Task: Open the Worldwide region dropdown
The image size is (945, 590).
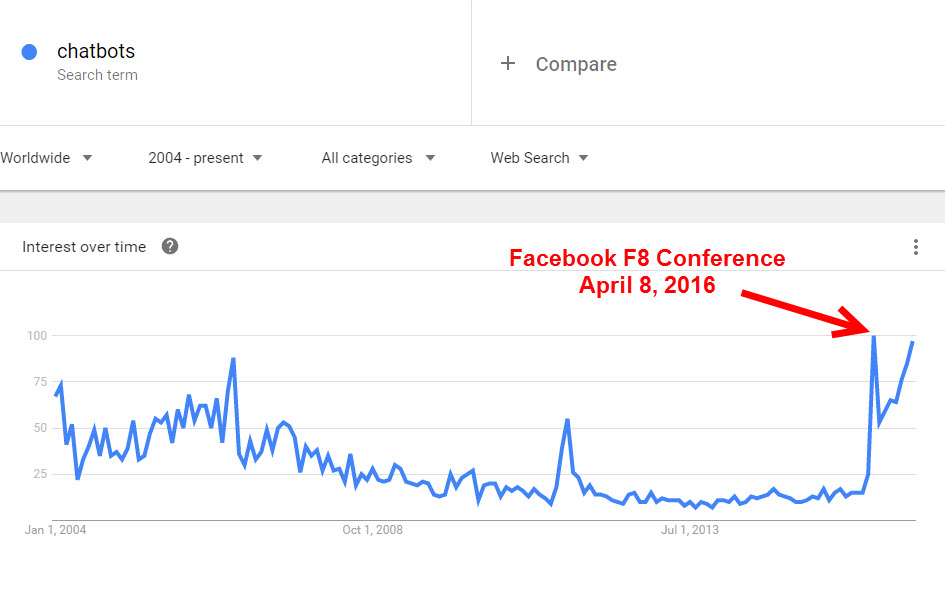Action: click(46, 158)
